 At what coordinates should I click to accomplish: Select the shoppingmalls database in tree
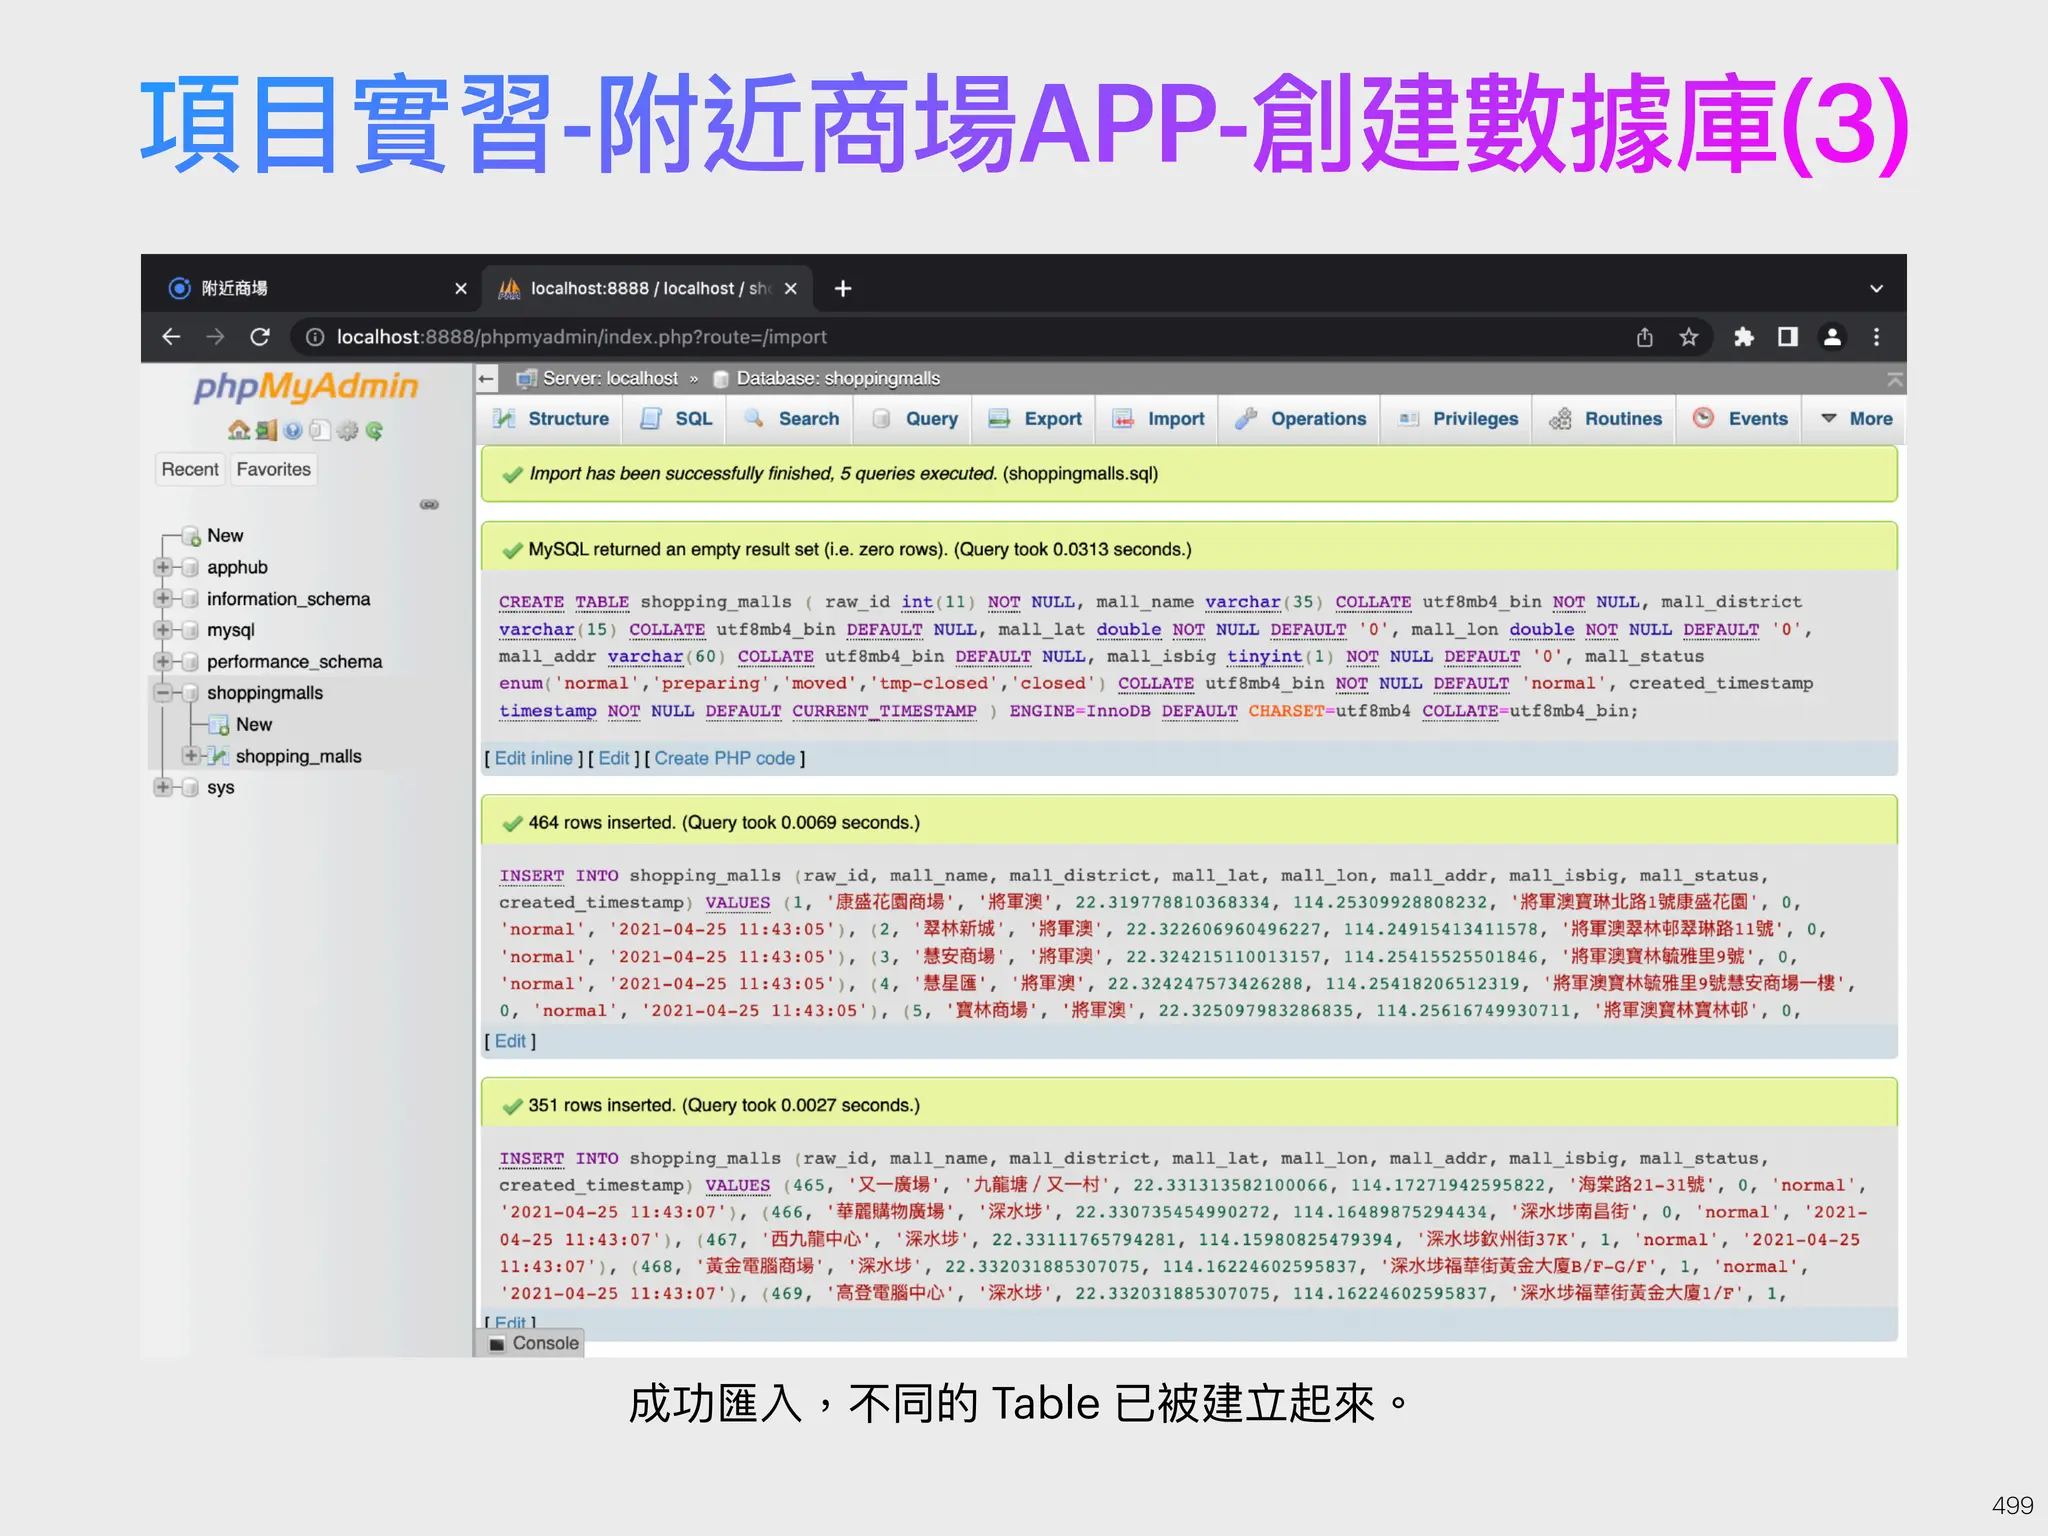265,693
